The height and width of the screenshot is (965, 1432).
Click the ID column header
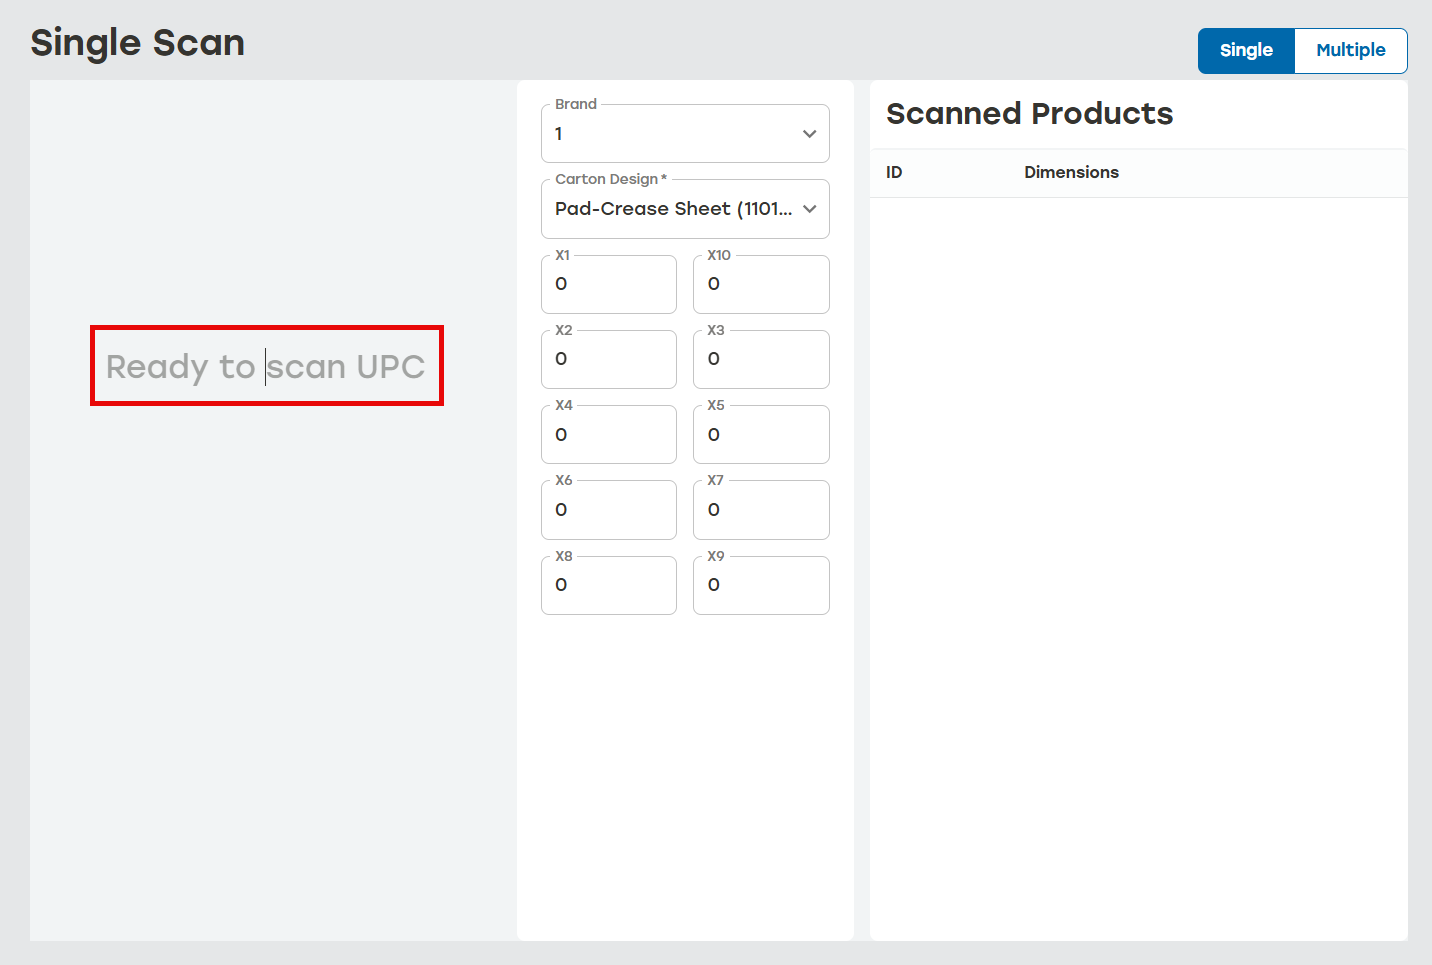[x=894, y=173]
